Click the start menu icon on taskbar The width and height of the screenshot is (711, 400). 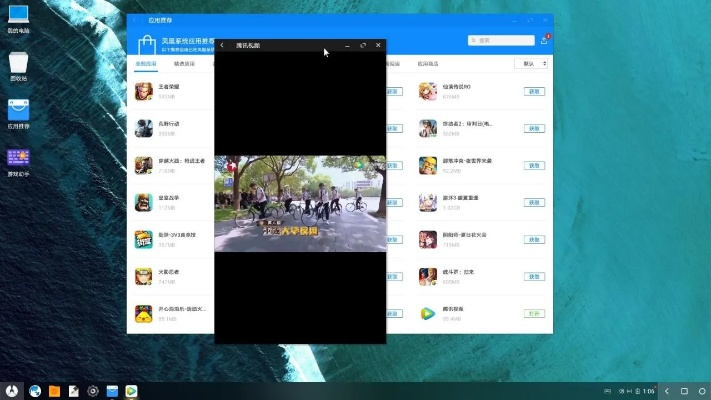[13, 390]
